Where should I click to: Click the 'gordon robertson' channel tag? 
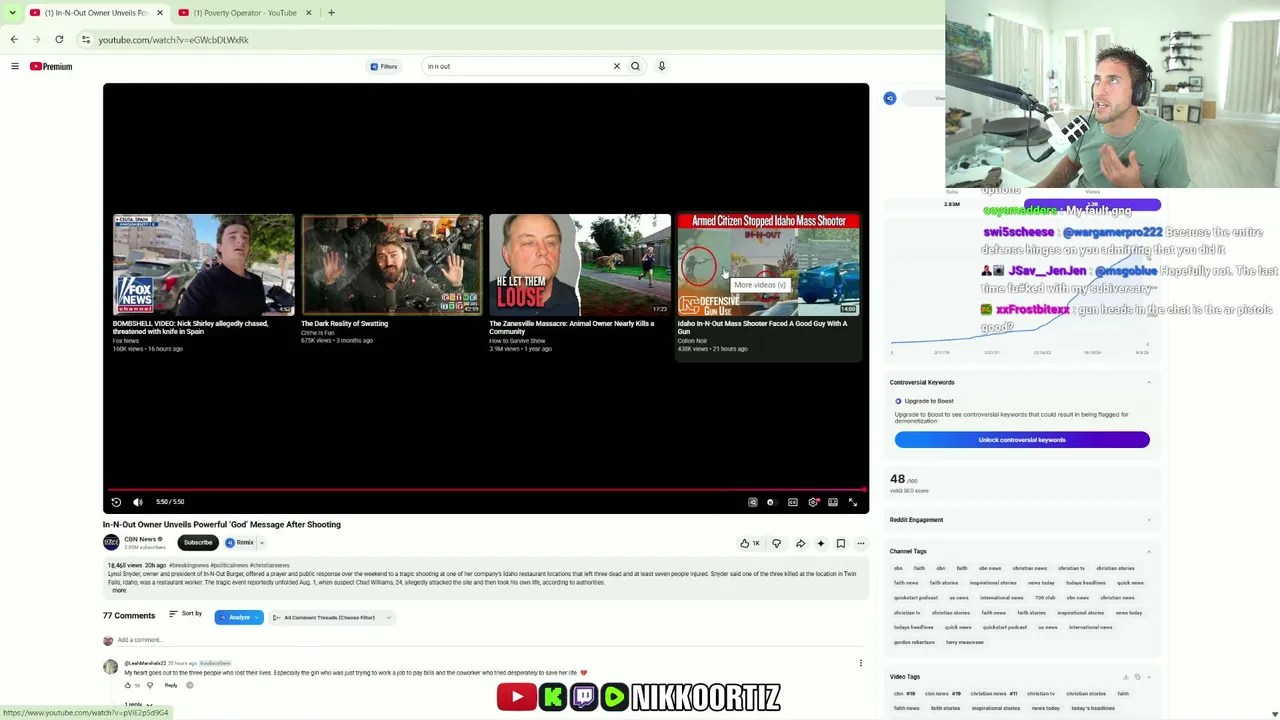(x=914, y=642)
